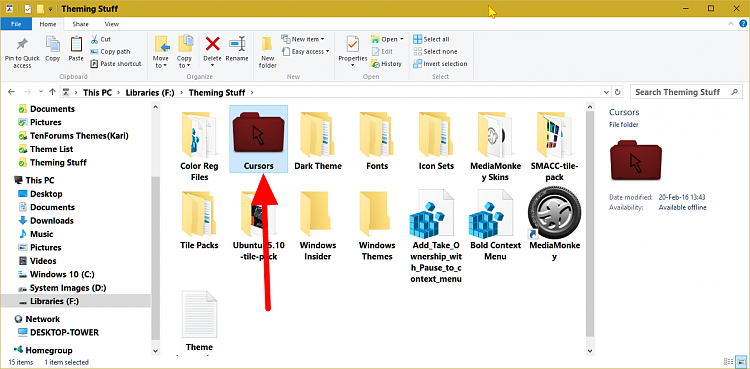Click the Refresh button

618,92
